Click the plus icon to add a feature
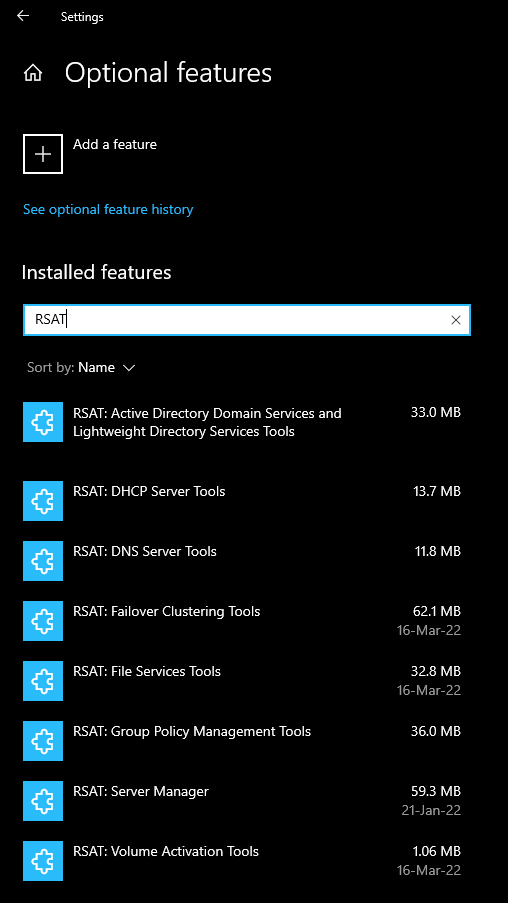Viewport: 508px width, 903px height. (43, 154)
